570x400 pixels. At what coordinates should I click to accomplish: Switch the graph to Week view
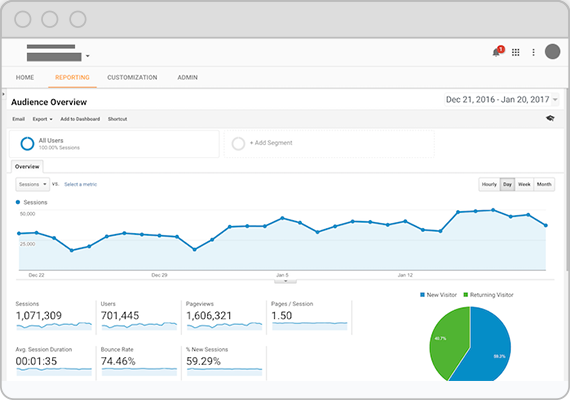(524, 184)
